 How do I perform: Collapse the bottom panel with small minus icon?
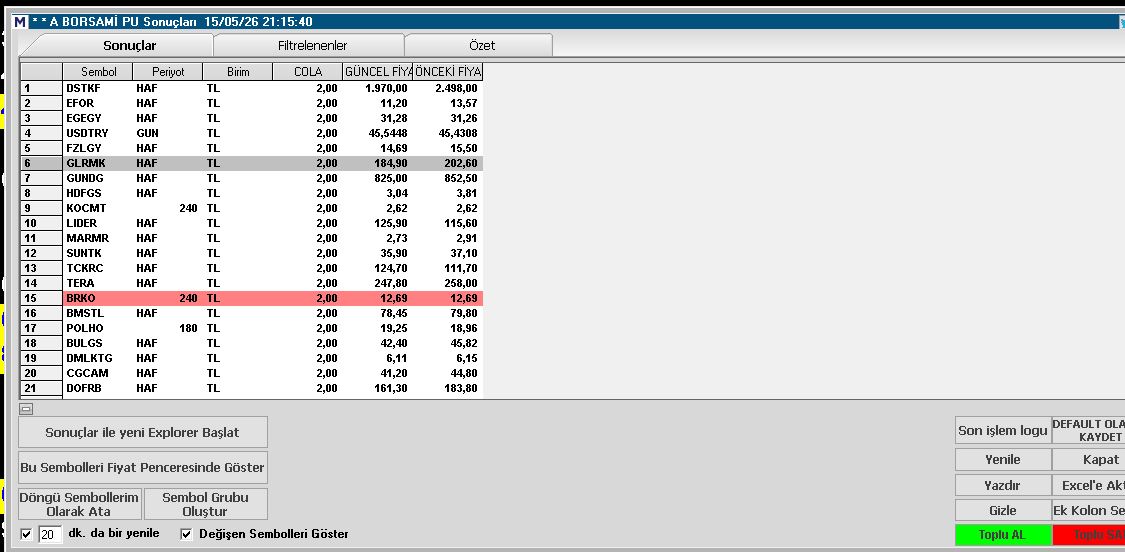[x=26, y=409]
